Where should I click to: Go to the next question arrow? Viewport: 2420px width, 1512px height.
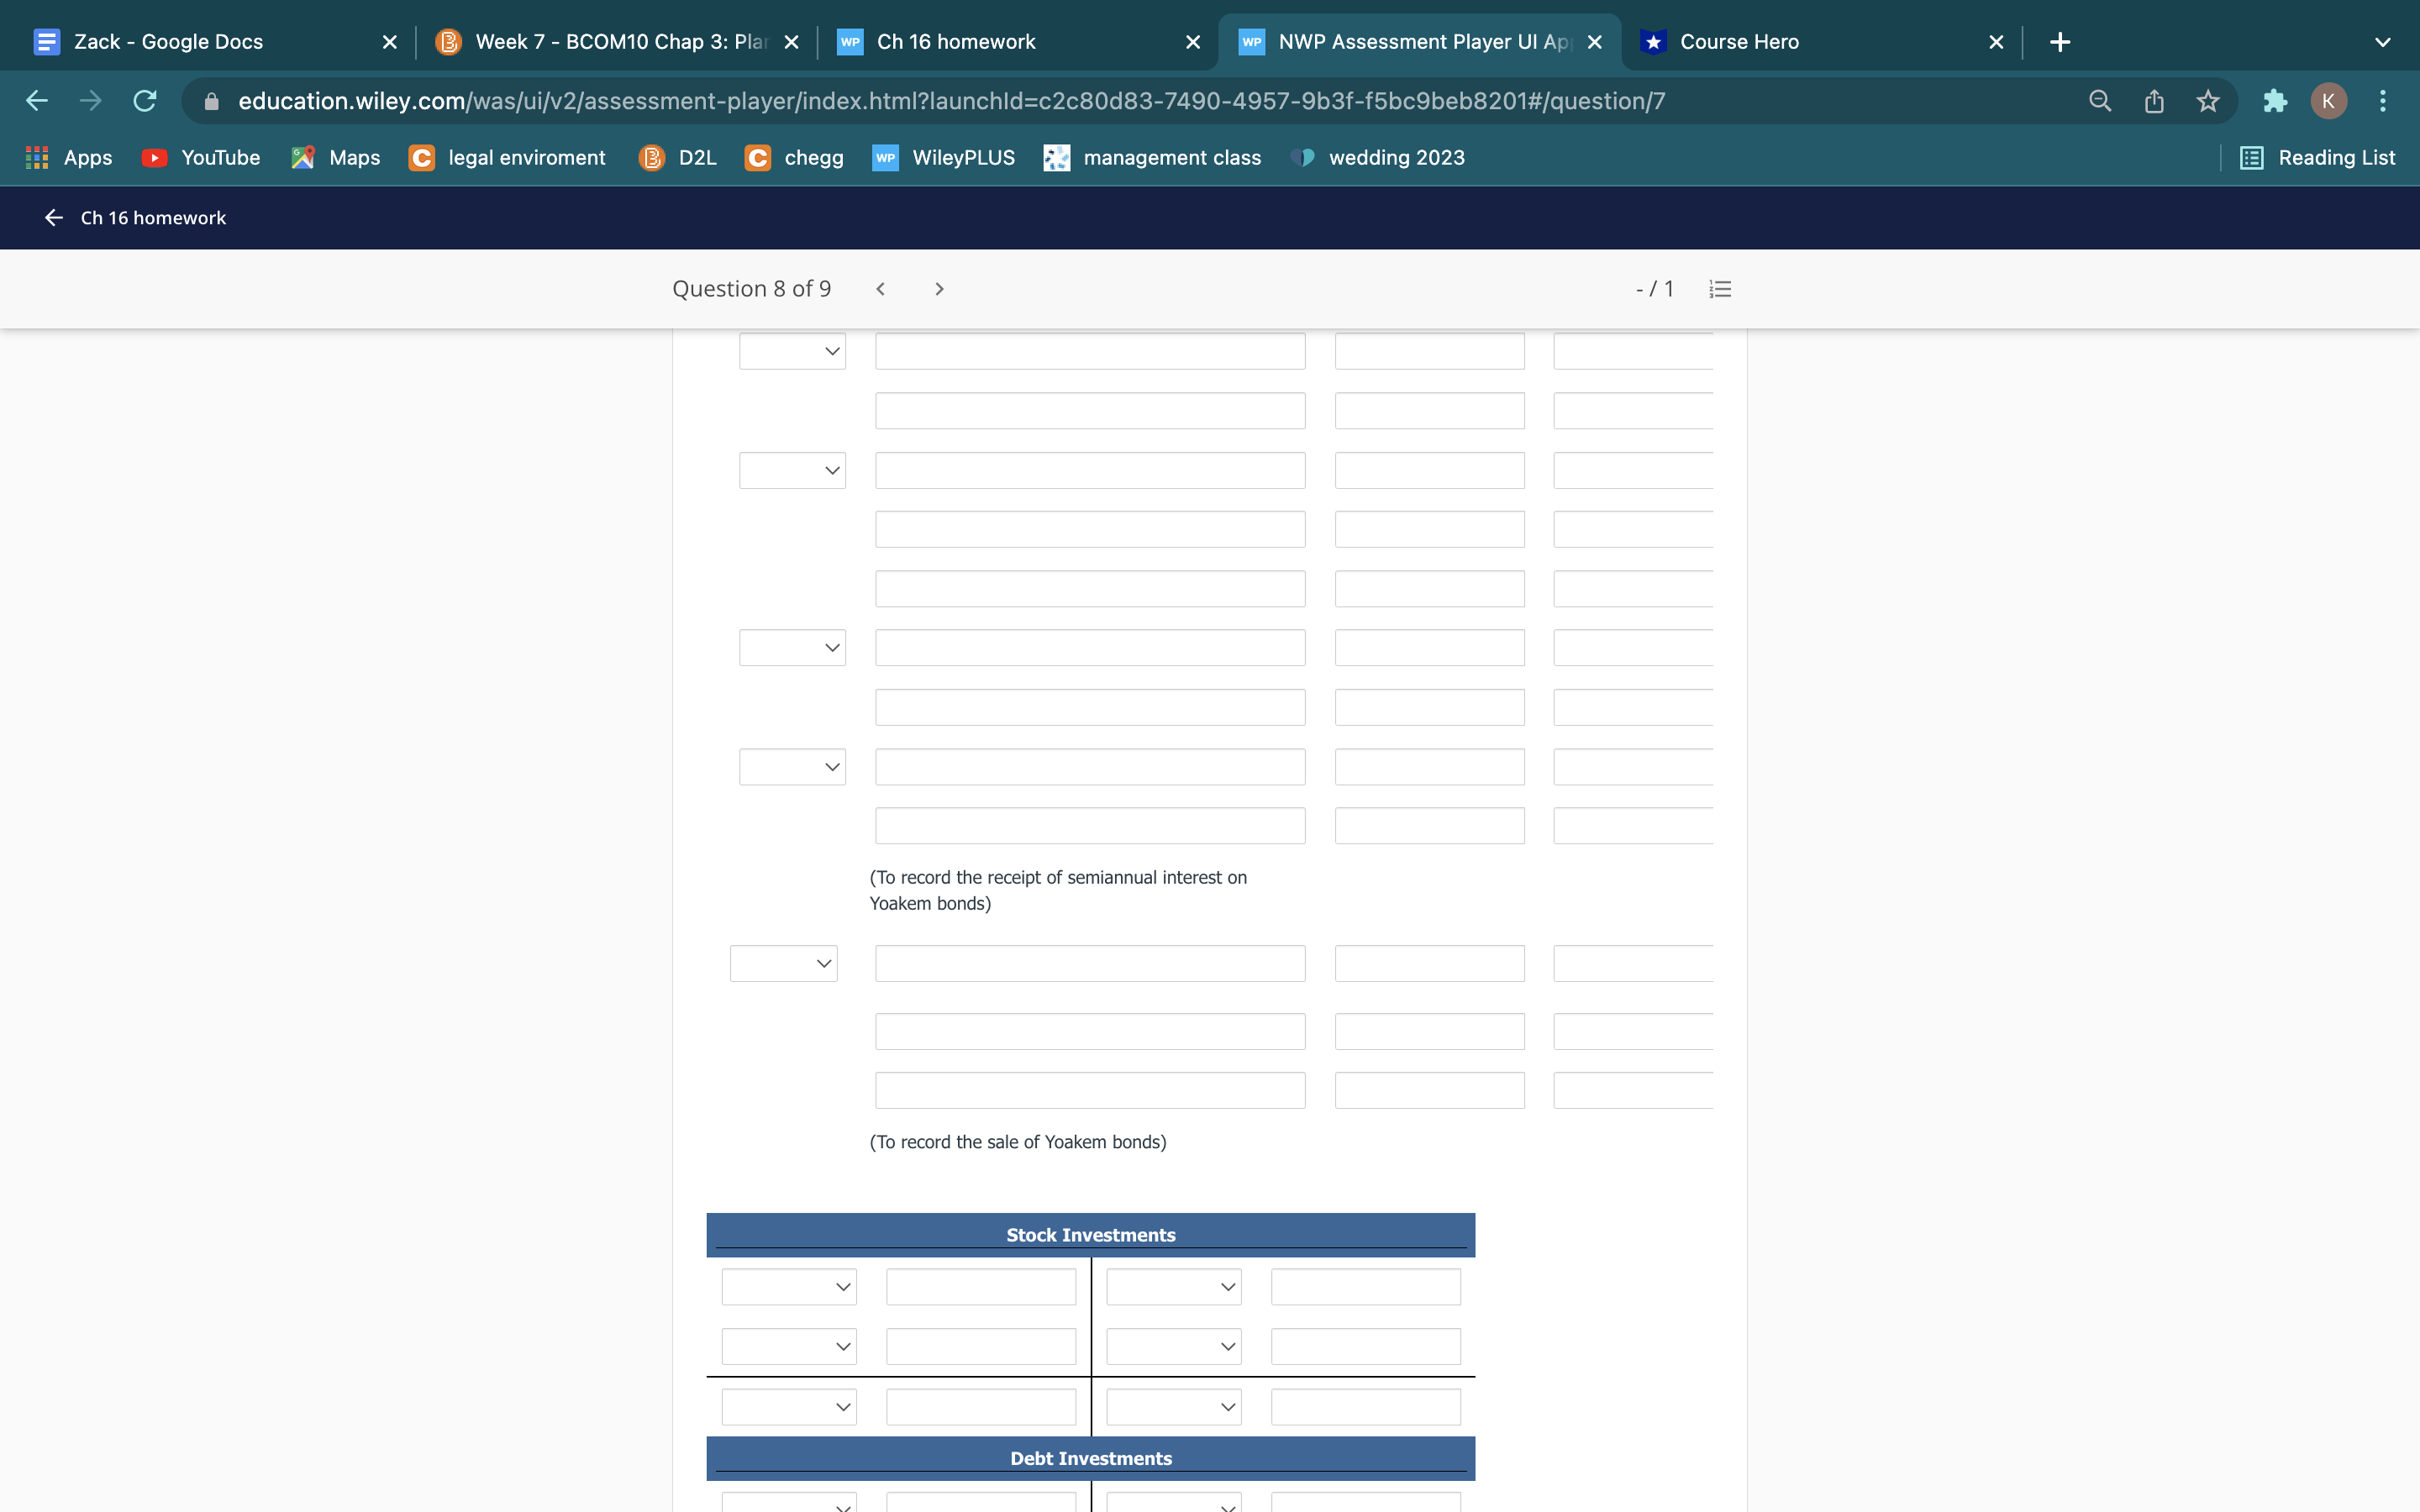pyautogui.click(x=938, y=289)
